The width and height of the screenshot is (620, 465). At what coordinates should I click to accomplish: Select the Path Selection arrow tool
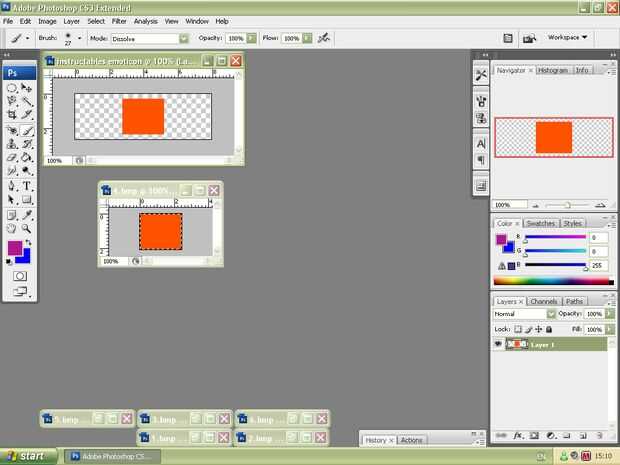pyautogui.click(x=11, y=199)
